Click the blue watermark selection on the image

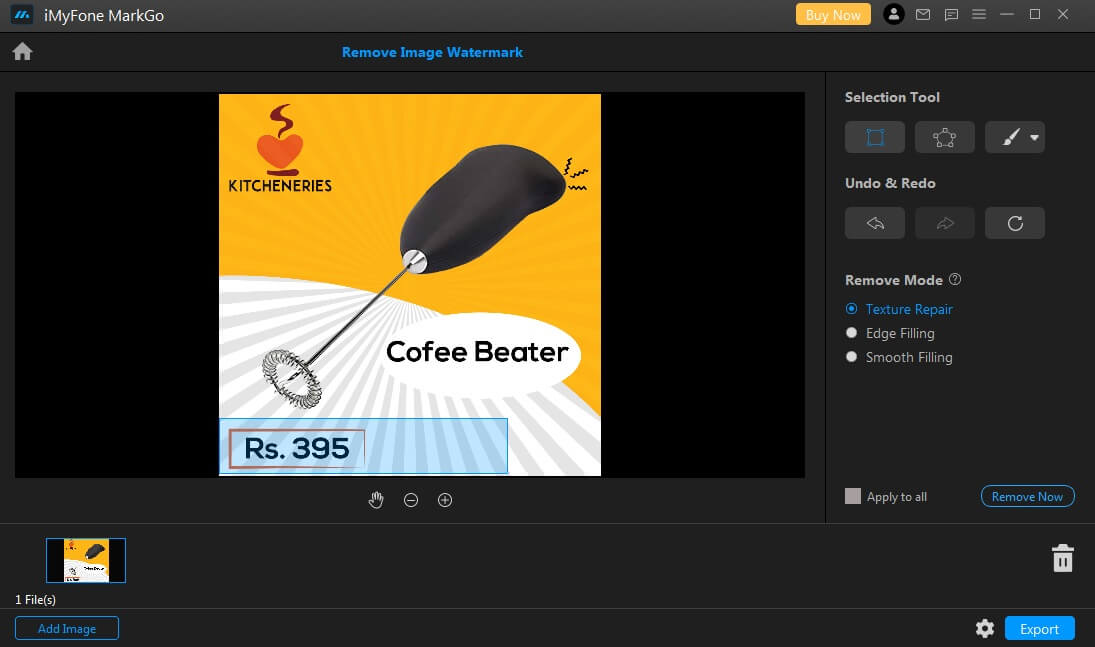363,446
